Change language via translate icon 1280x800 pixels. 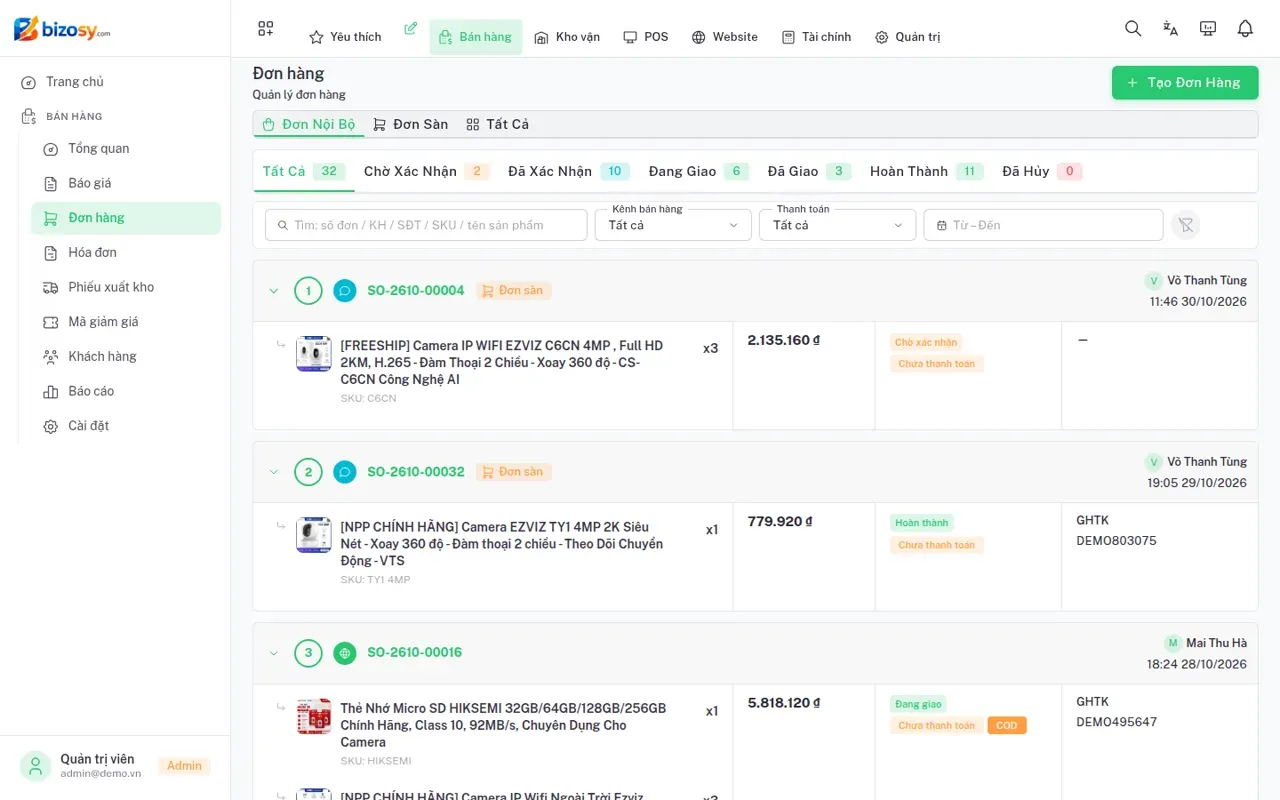pyautogui.click(x=1170, y=29)
